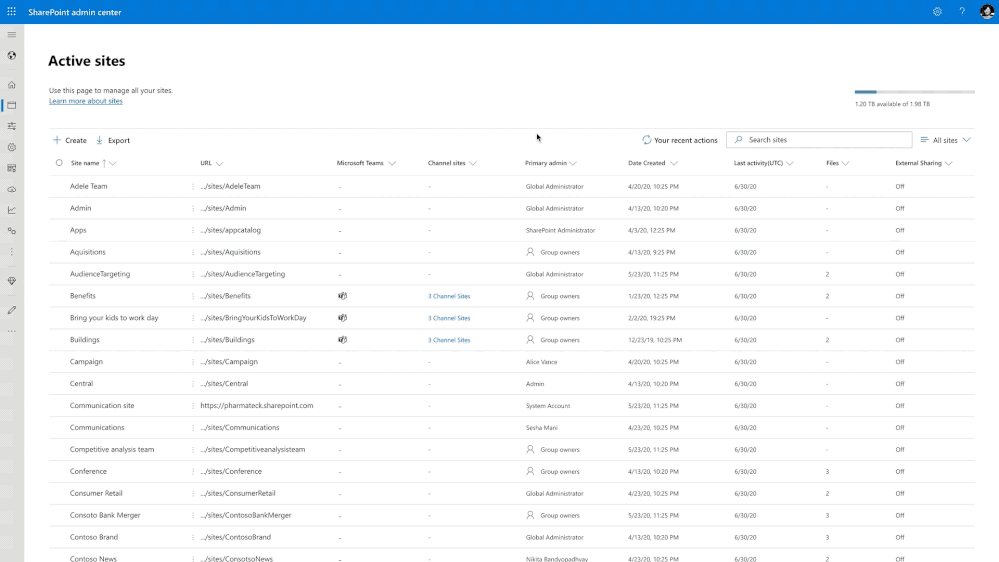Viewport: 999px width, 562px height.
Task: Select AudienceTargeting site name
Action: (x=100, y=274)
